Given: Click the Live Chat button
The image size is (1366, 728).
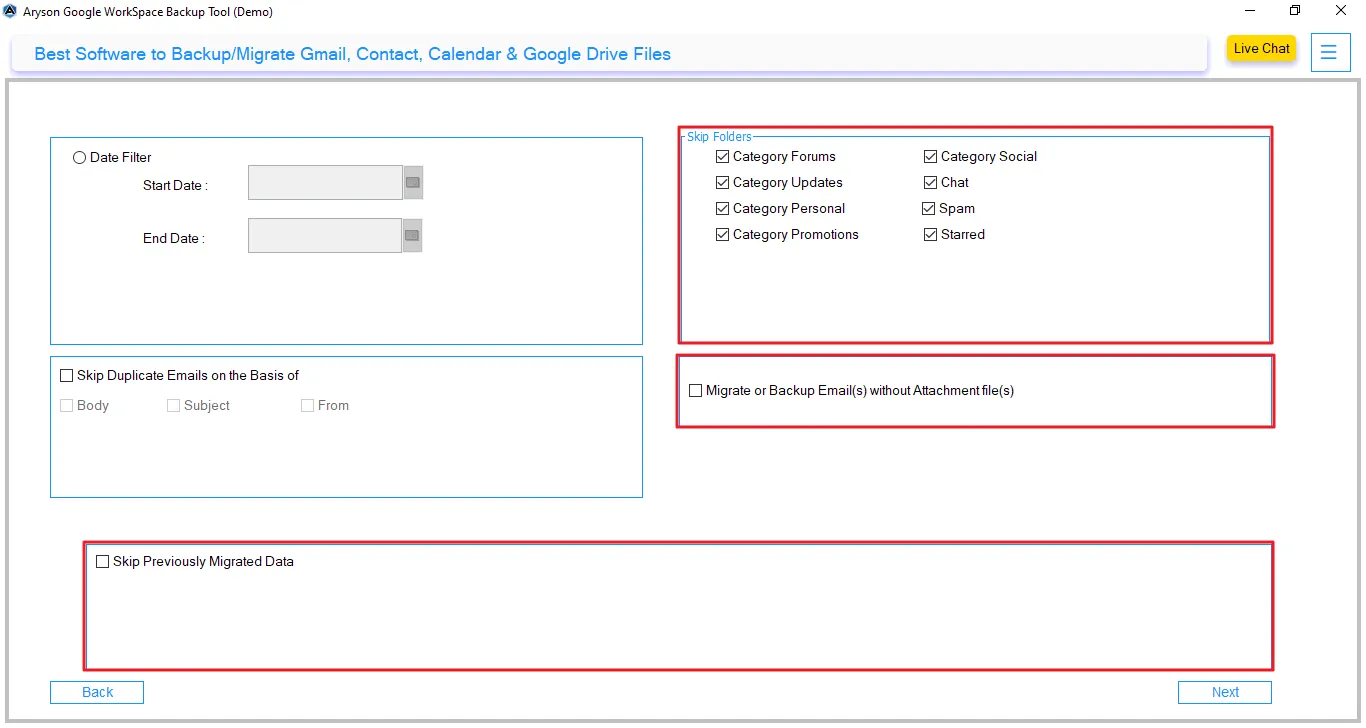Looking at the screenshot, I should pos(1261,48).
